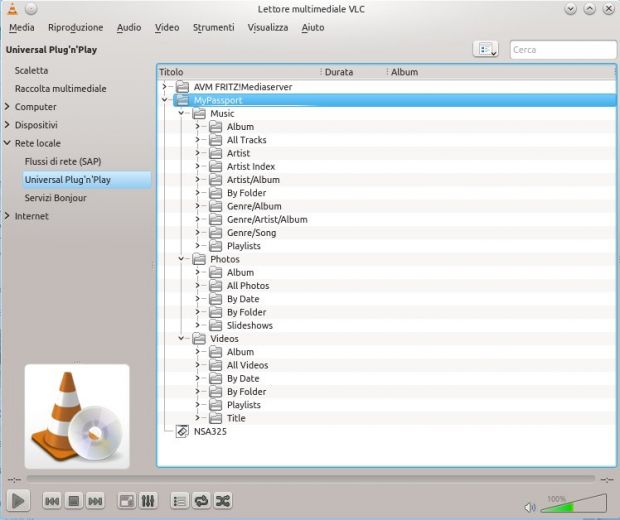Select the NSA325 server entry
This screenshot has height=520, width=620.
click(x=210, y=431)
